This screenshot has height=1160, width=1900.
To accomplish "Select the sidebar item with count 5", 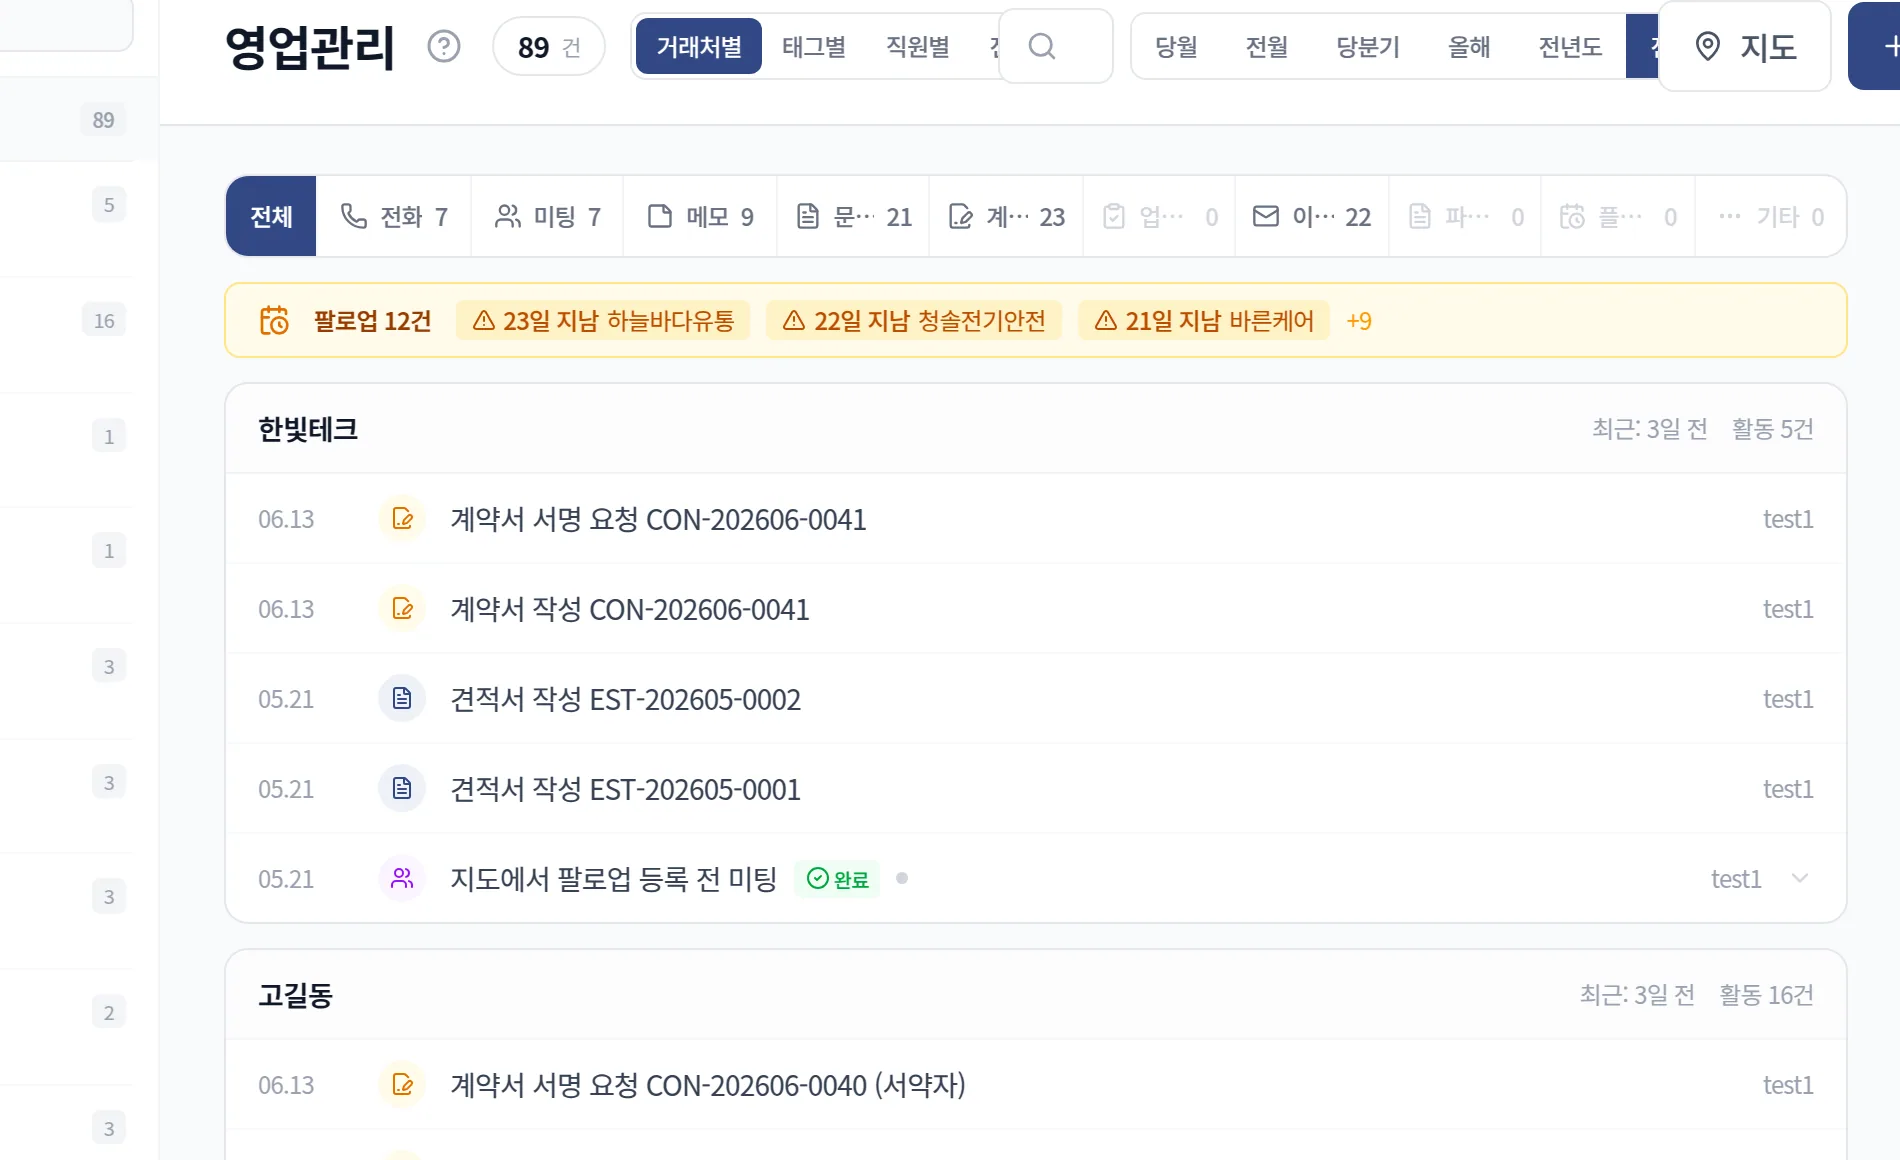I will click(66, 205).
